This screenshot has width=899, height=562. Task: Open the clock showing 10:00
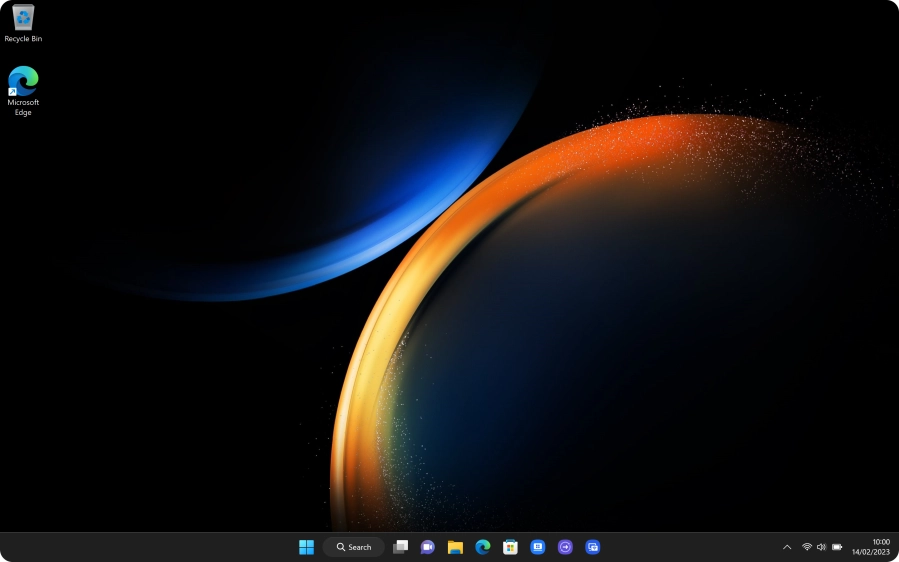[881, 542]
